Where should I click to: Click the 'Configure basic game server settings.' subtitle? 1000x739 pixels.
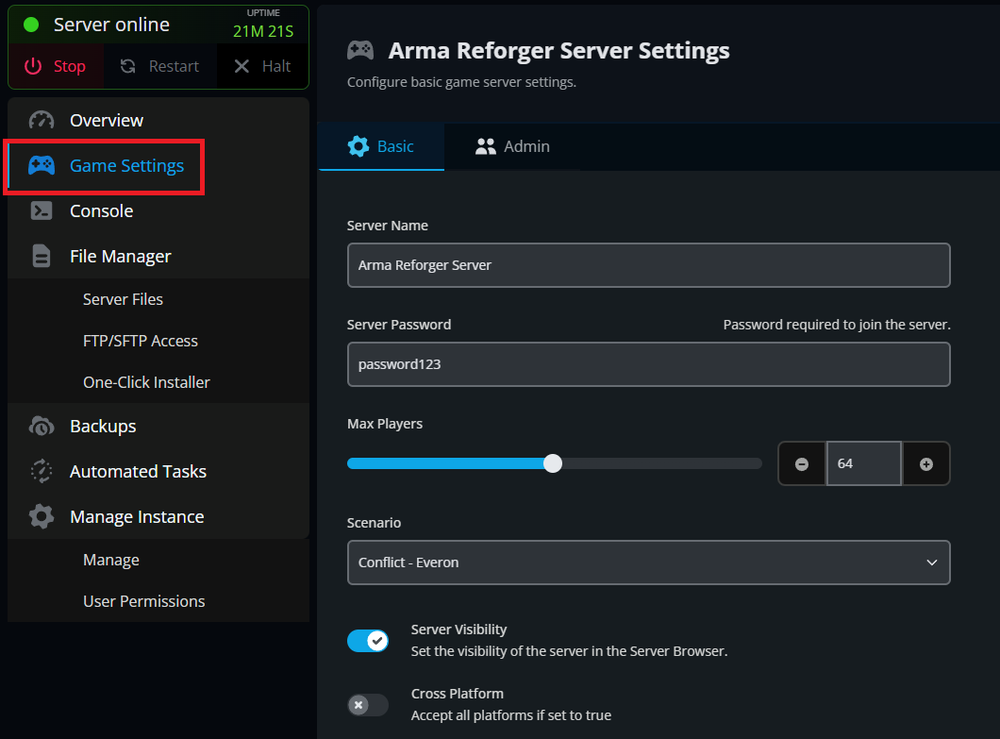[x=461, y=82]
